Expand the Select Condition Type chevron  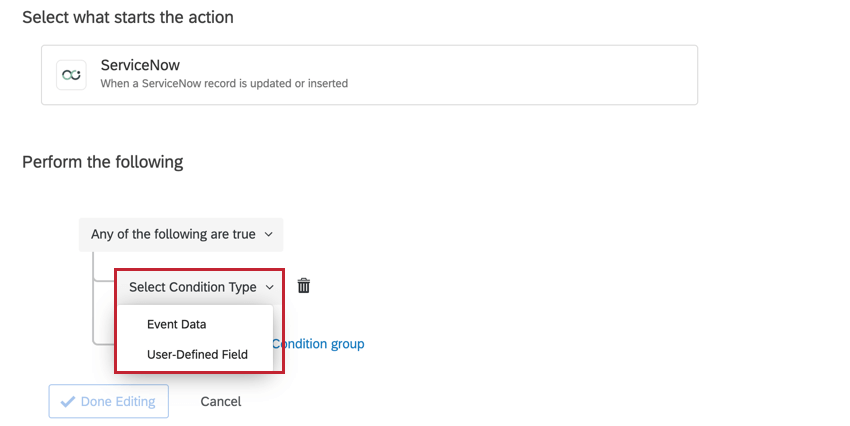[x=270, y=287]
